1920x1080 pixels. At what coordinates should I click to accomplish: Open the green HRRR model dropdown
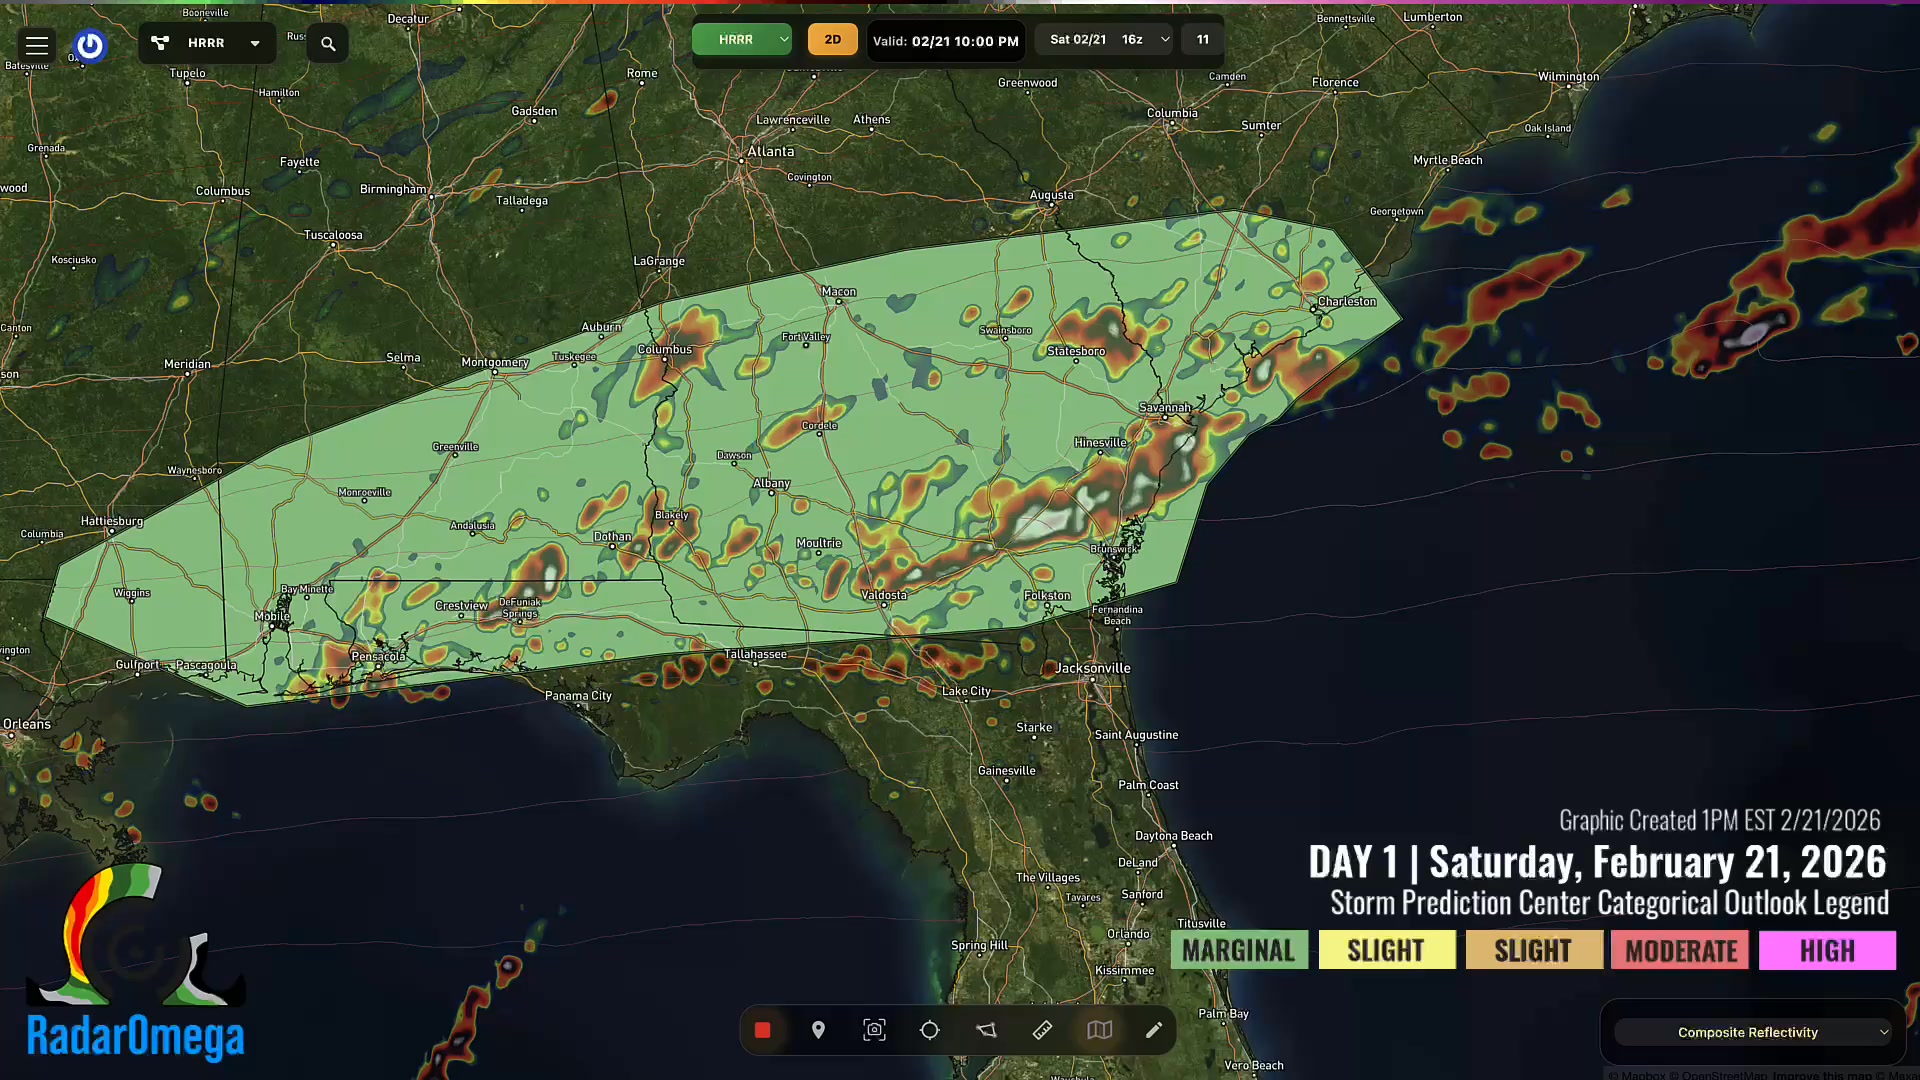742,40
